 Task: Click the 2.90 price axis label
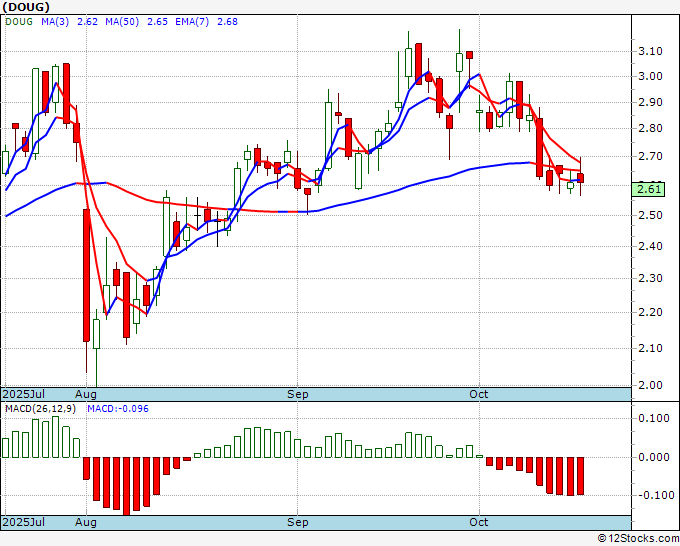[651, 102]
